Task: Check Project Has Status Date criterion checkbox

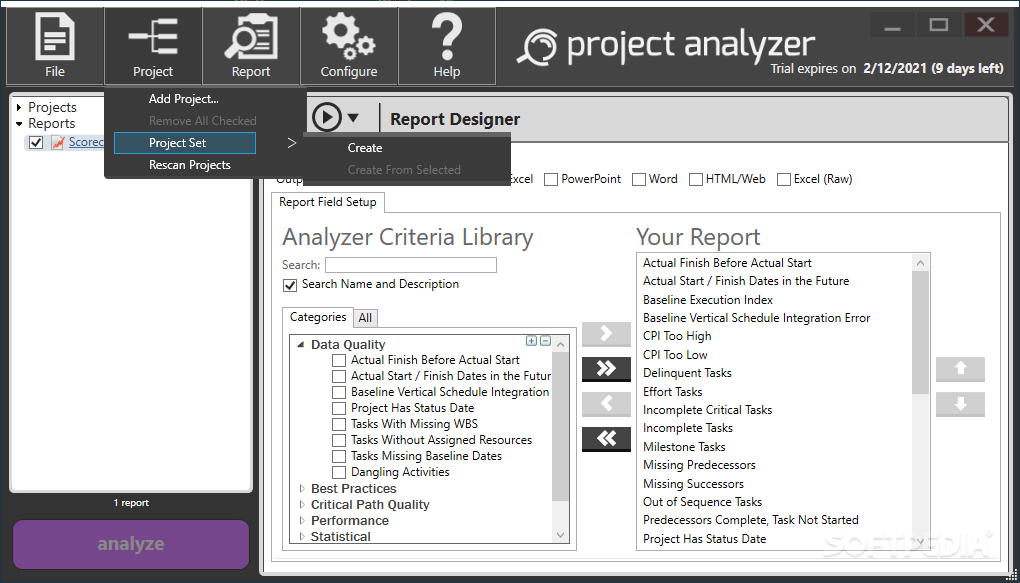Action: tap(338, 408)
